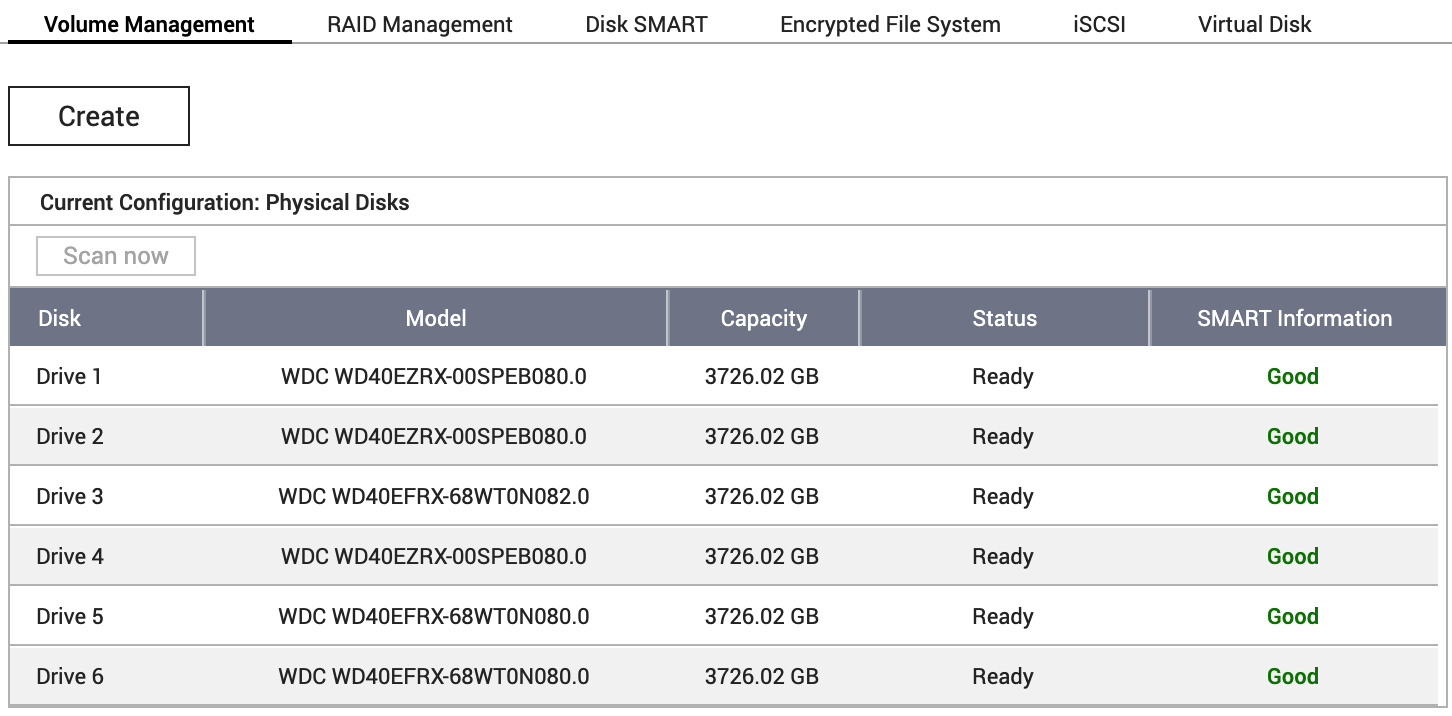Screen dimensions: 1452x716
Task: Click the Status column header
Action: coord(1004,319)
